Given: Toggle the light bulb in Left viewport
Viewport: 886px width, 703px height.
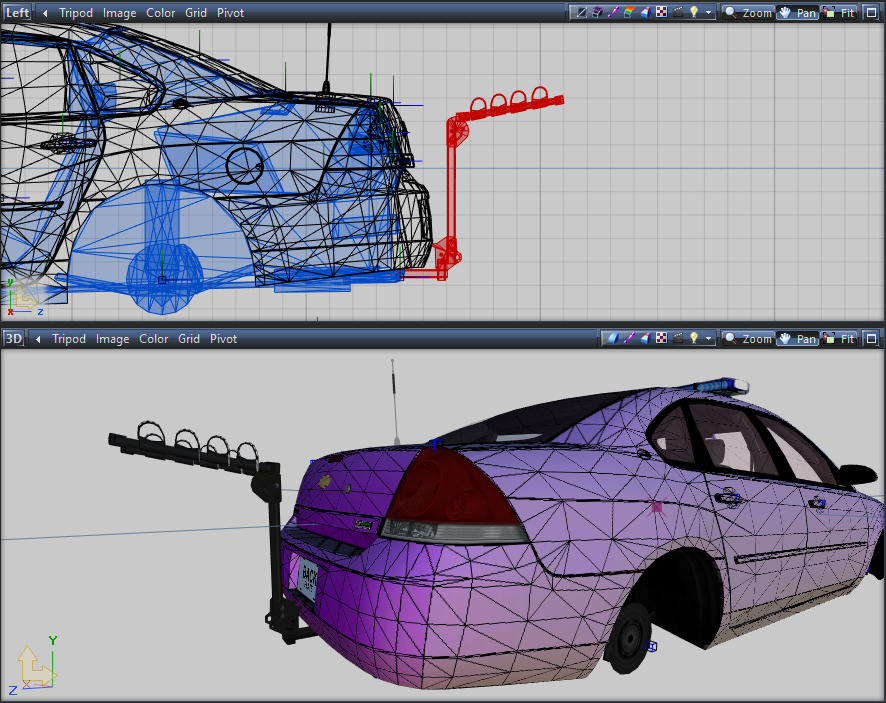Looking at the screenshot, I should tap(693, 13).
